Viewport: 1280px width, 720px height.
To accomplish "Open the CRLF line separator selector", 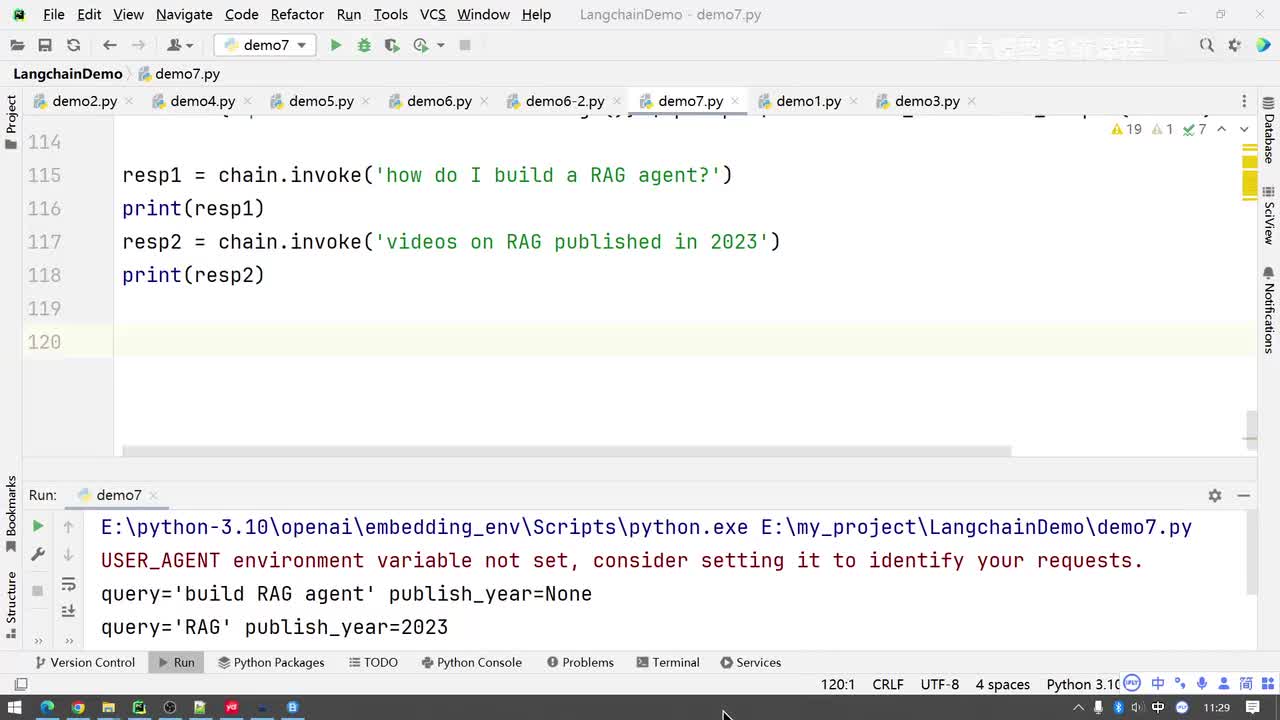I will pos(888,685).
